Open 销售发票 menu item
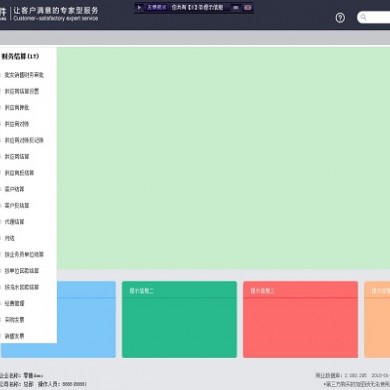The height and width of the screenshot is (390, 390). (x=14, y=336)
